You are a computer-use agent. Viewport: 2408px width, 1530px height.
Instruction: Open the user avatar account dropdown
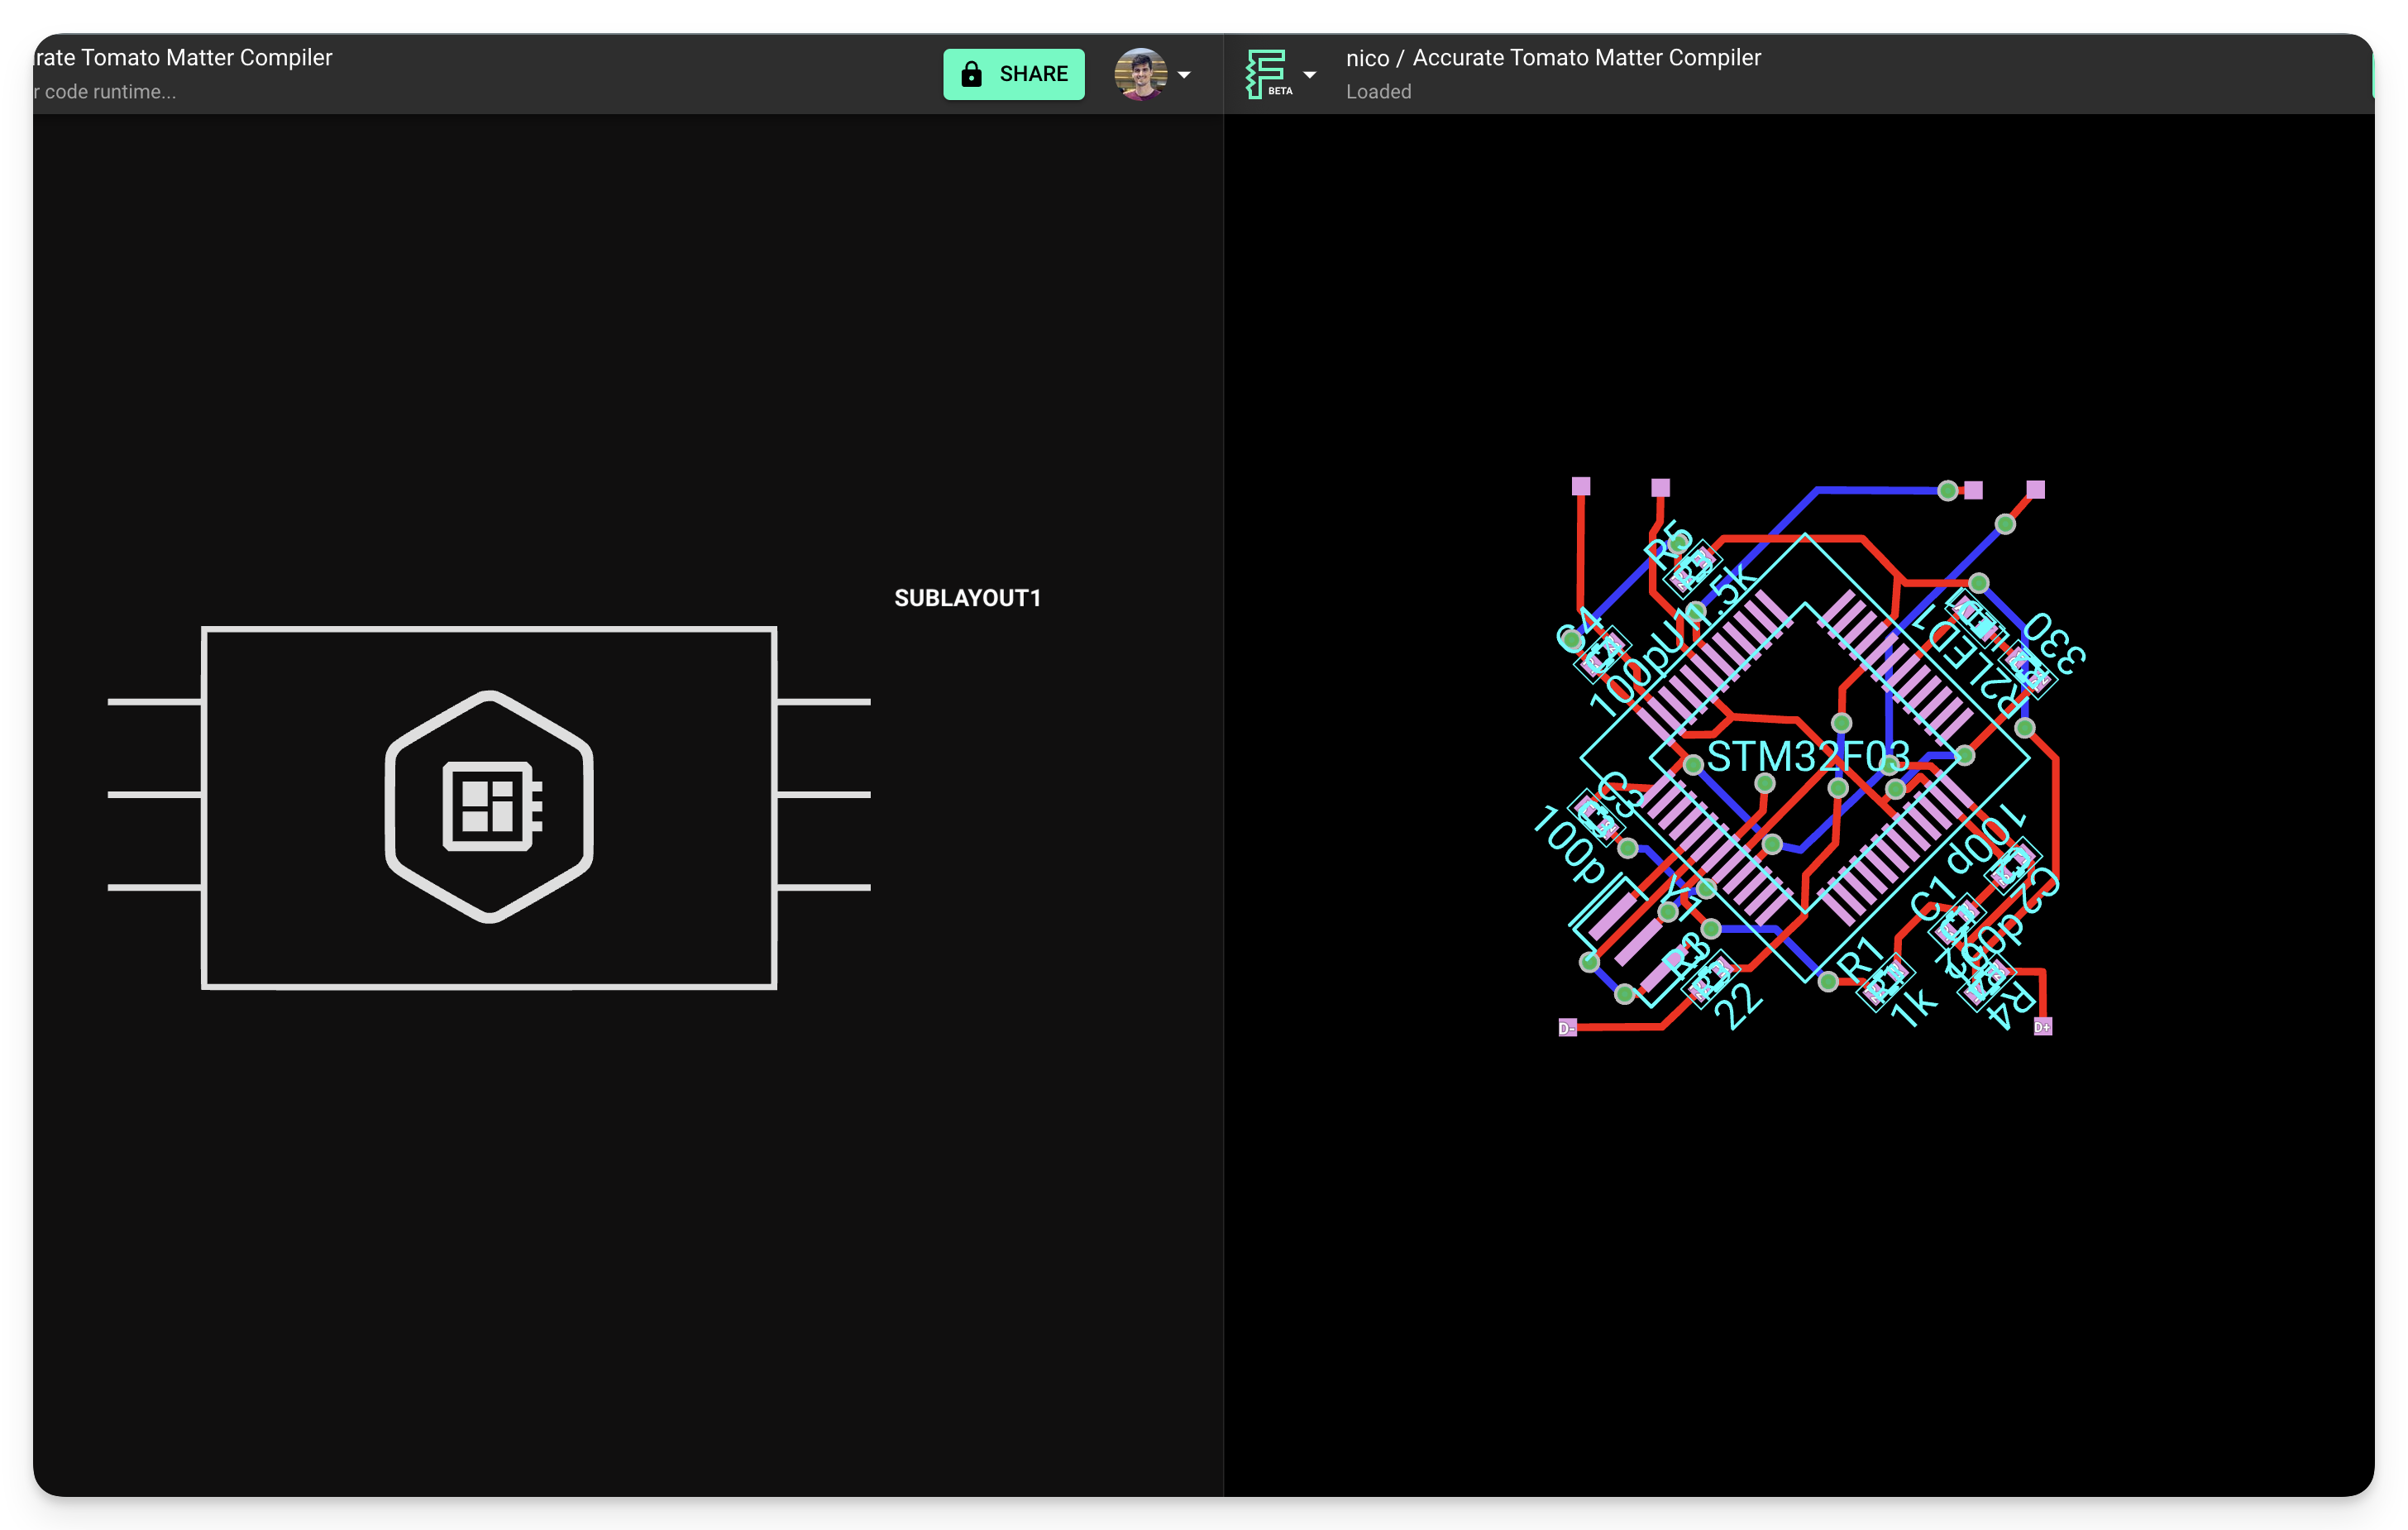coord(1184,75)
